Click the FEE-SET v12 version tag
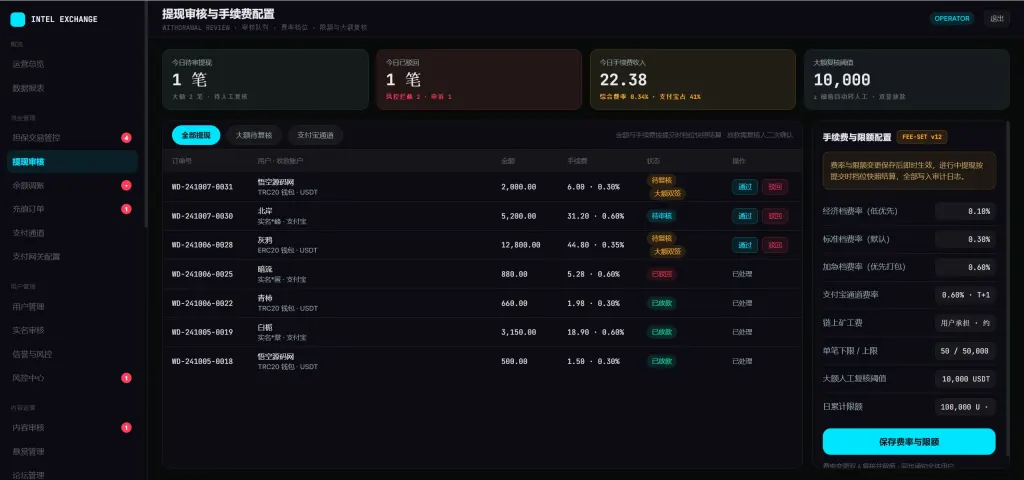The height and width of the screenshot is (480, 1024). (x=922, y=137)
